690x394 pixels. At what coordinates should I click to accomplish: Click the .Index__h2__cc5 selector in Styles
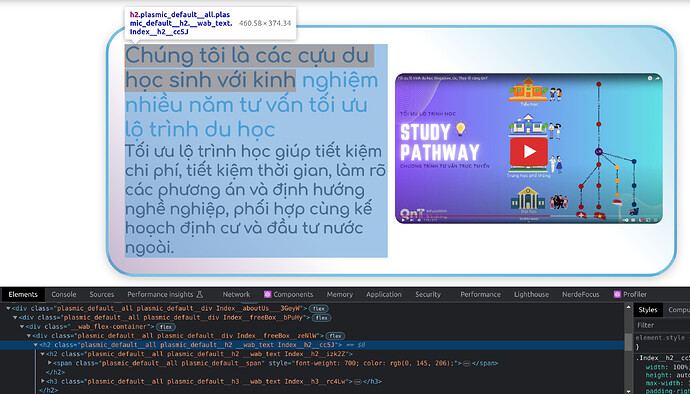coord(664,358)
